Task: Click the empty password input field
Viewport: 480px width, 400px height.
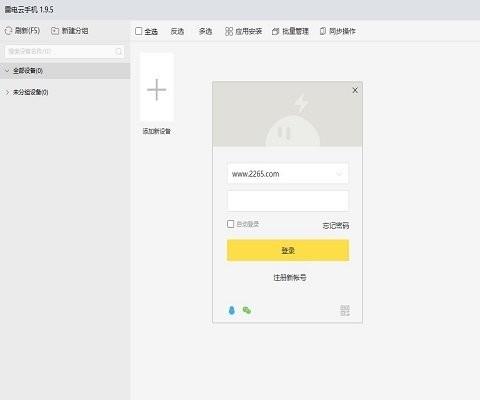Action: (288, 201)
